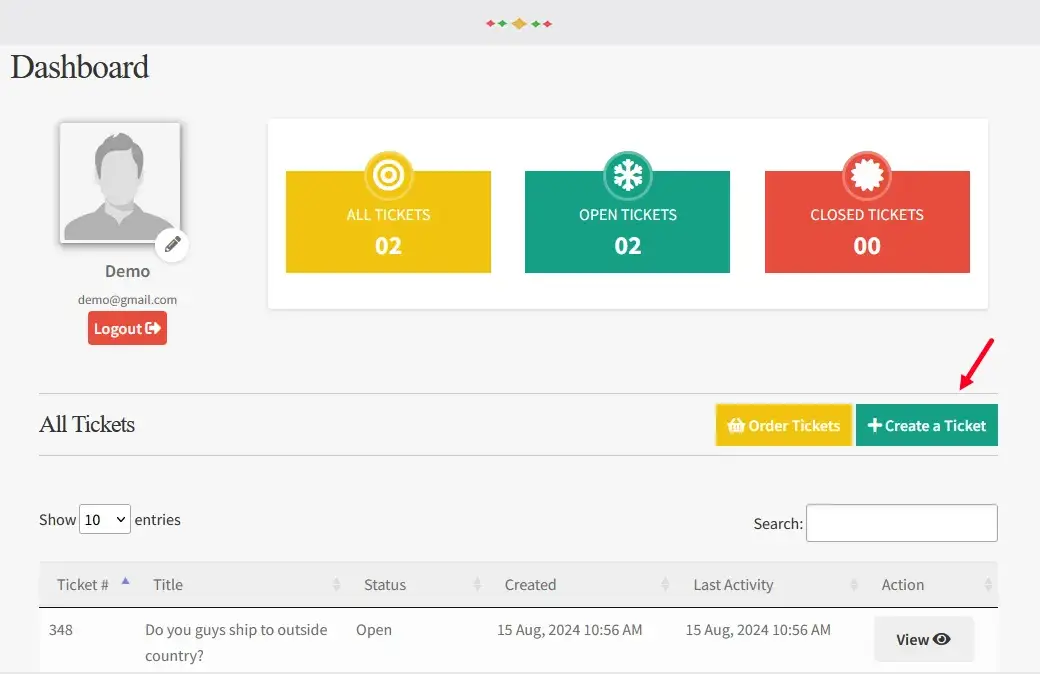Click the pencil edit profile icon
The height and width of the screenshot is (674, 1040).
[x=172, y=245]
